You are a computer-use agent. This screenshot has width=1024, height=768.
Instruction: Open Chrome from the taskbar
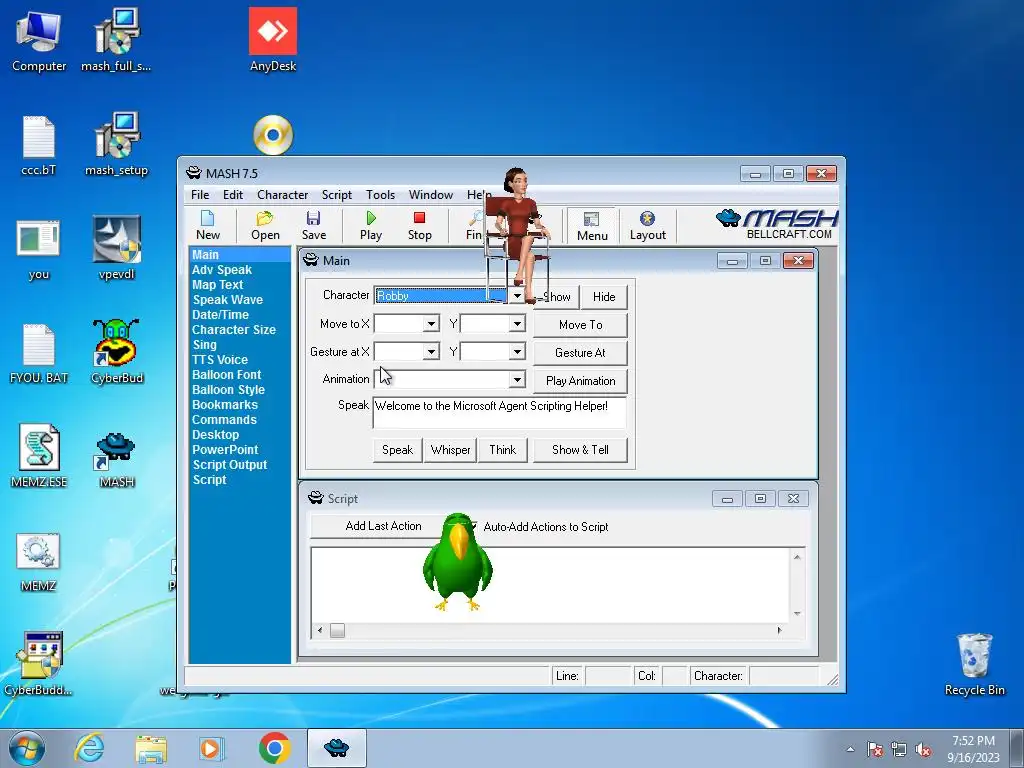click(274, 748)
